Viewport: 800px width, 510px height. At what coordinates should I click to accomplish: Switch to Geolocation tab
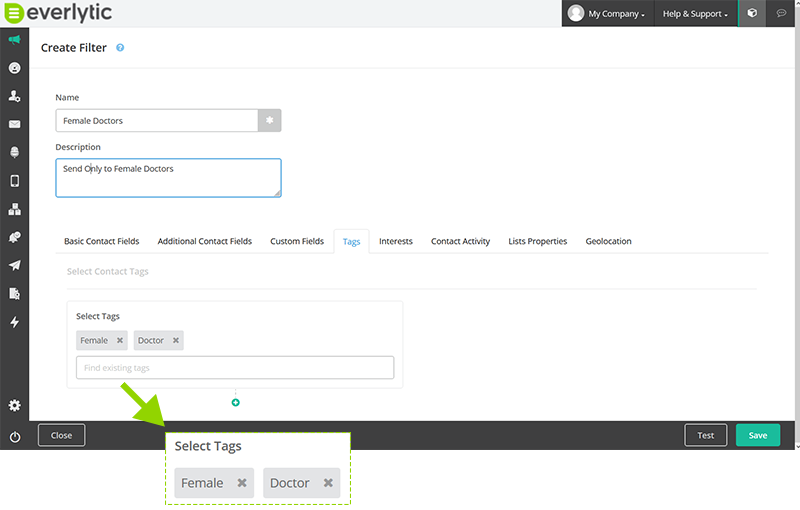tap(609, 241)
